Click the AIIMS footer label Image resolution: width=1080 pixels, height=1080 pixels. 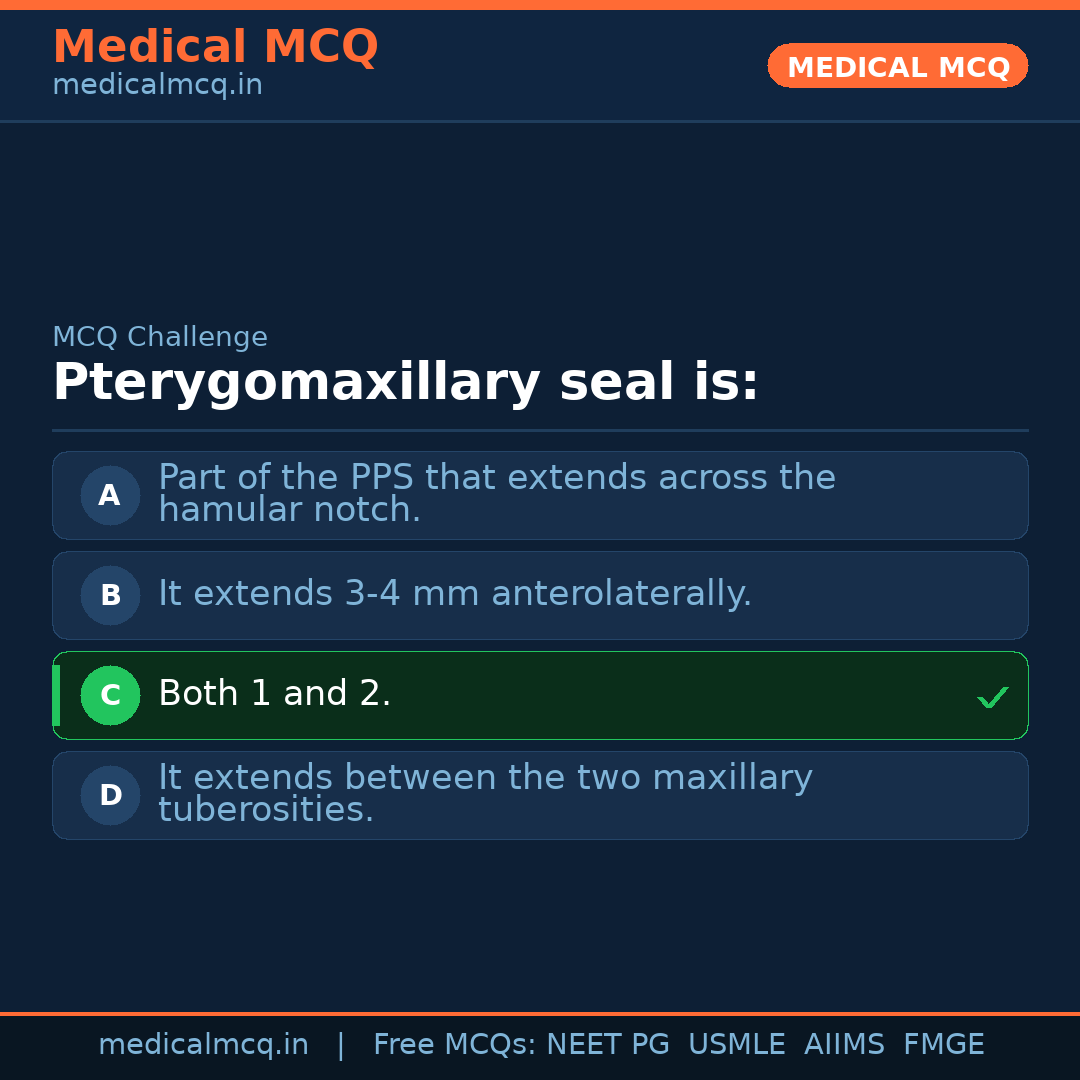[844, 1045]
